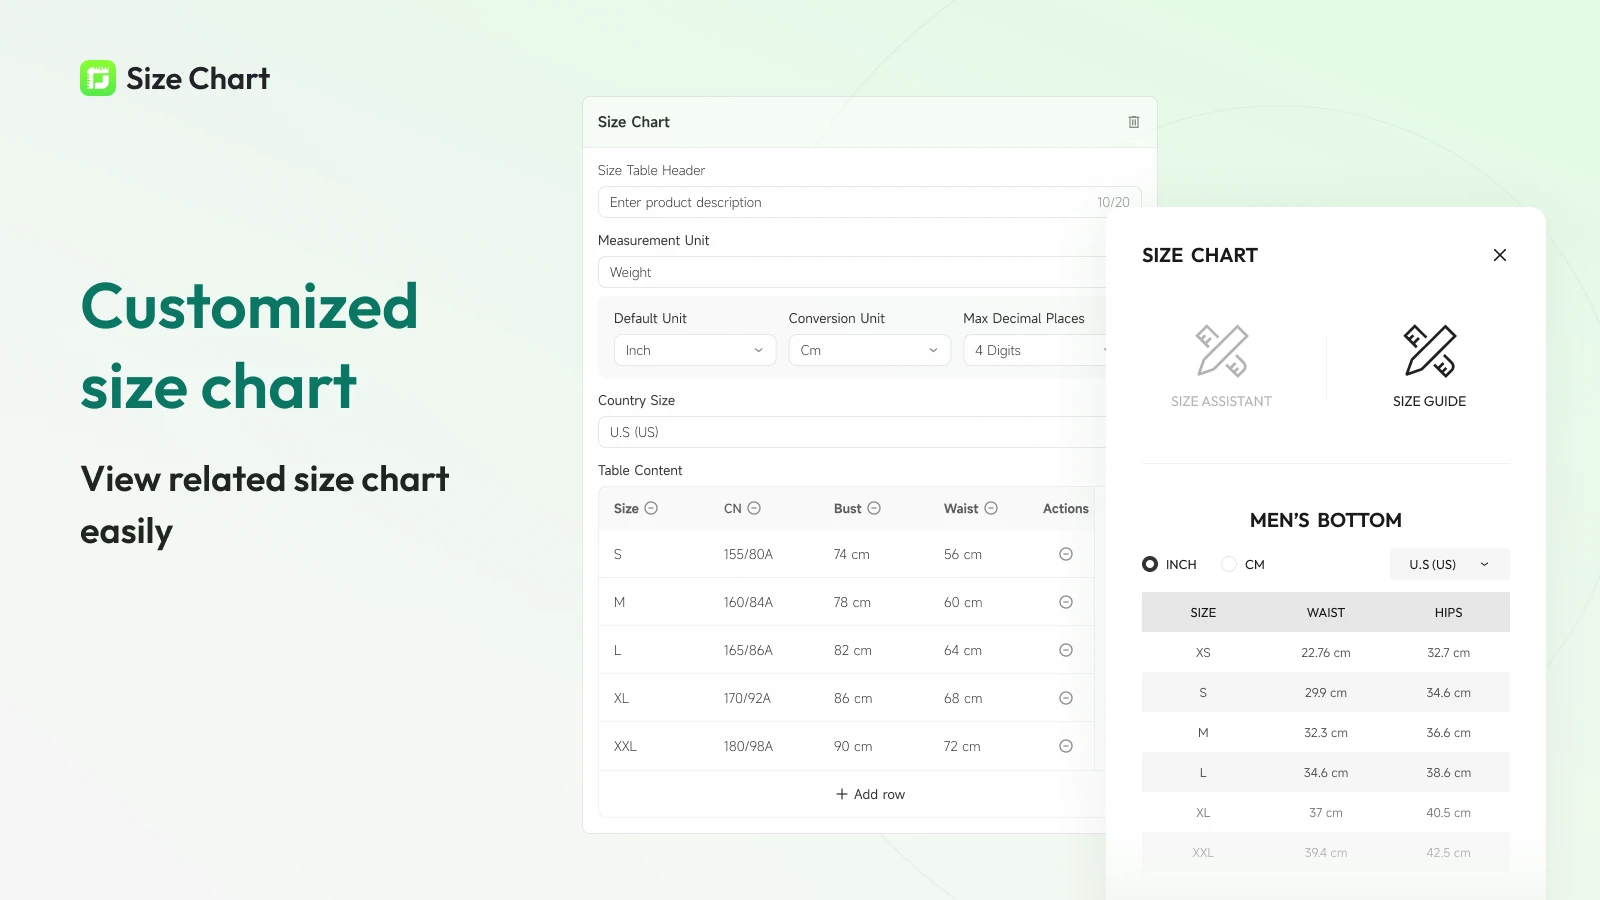1600x900 pixels.
Task: Click the 180/98A cell in row XXL
Action: (748, 746)
